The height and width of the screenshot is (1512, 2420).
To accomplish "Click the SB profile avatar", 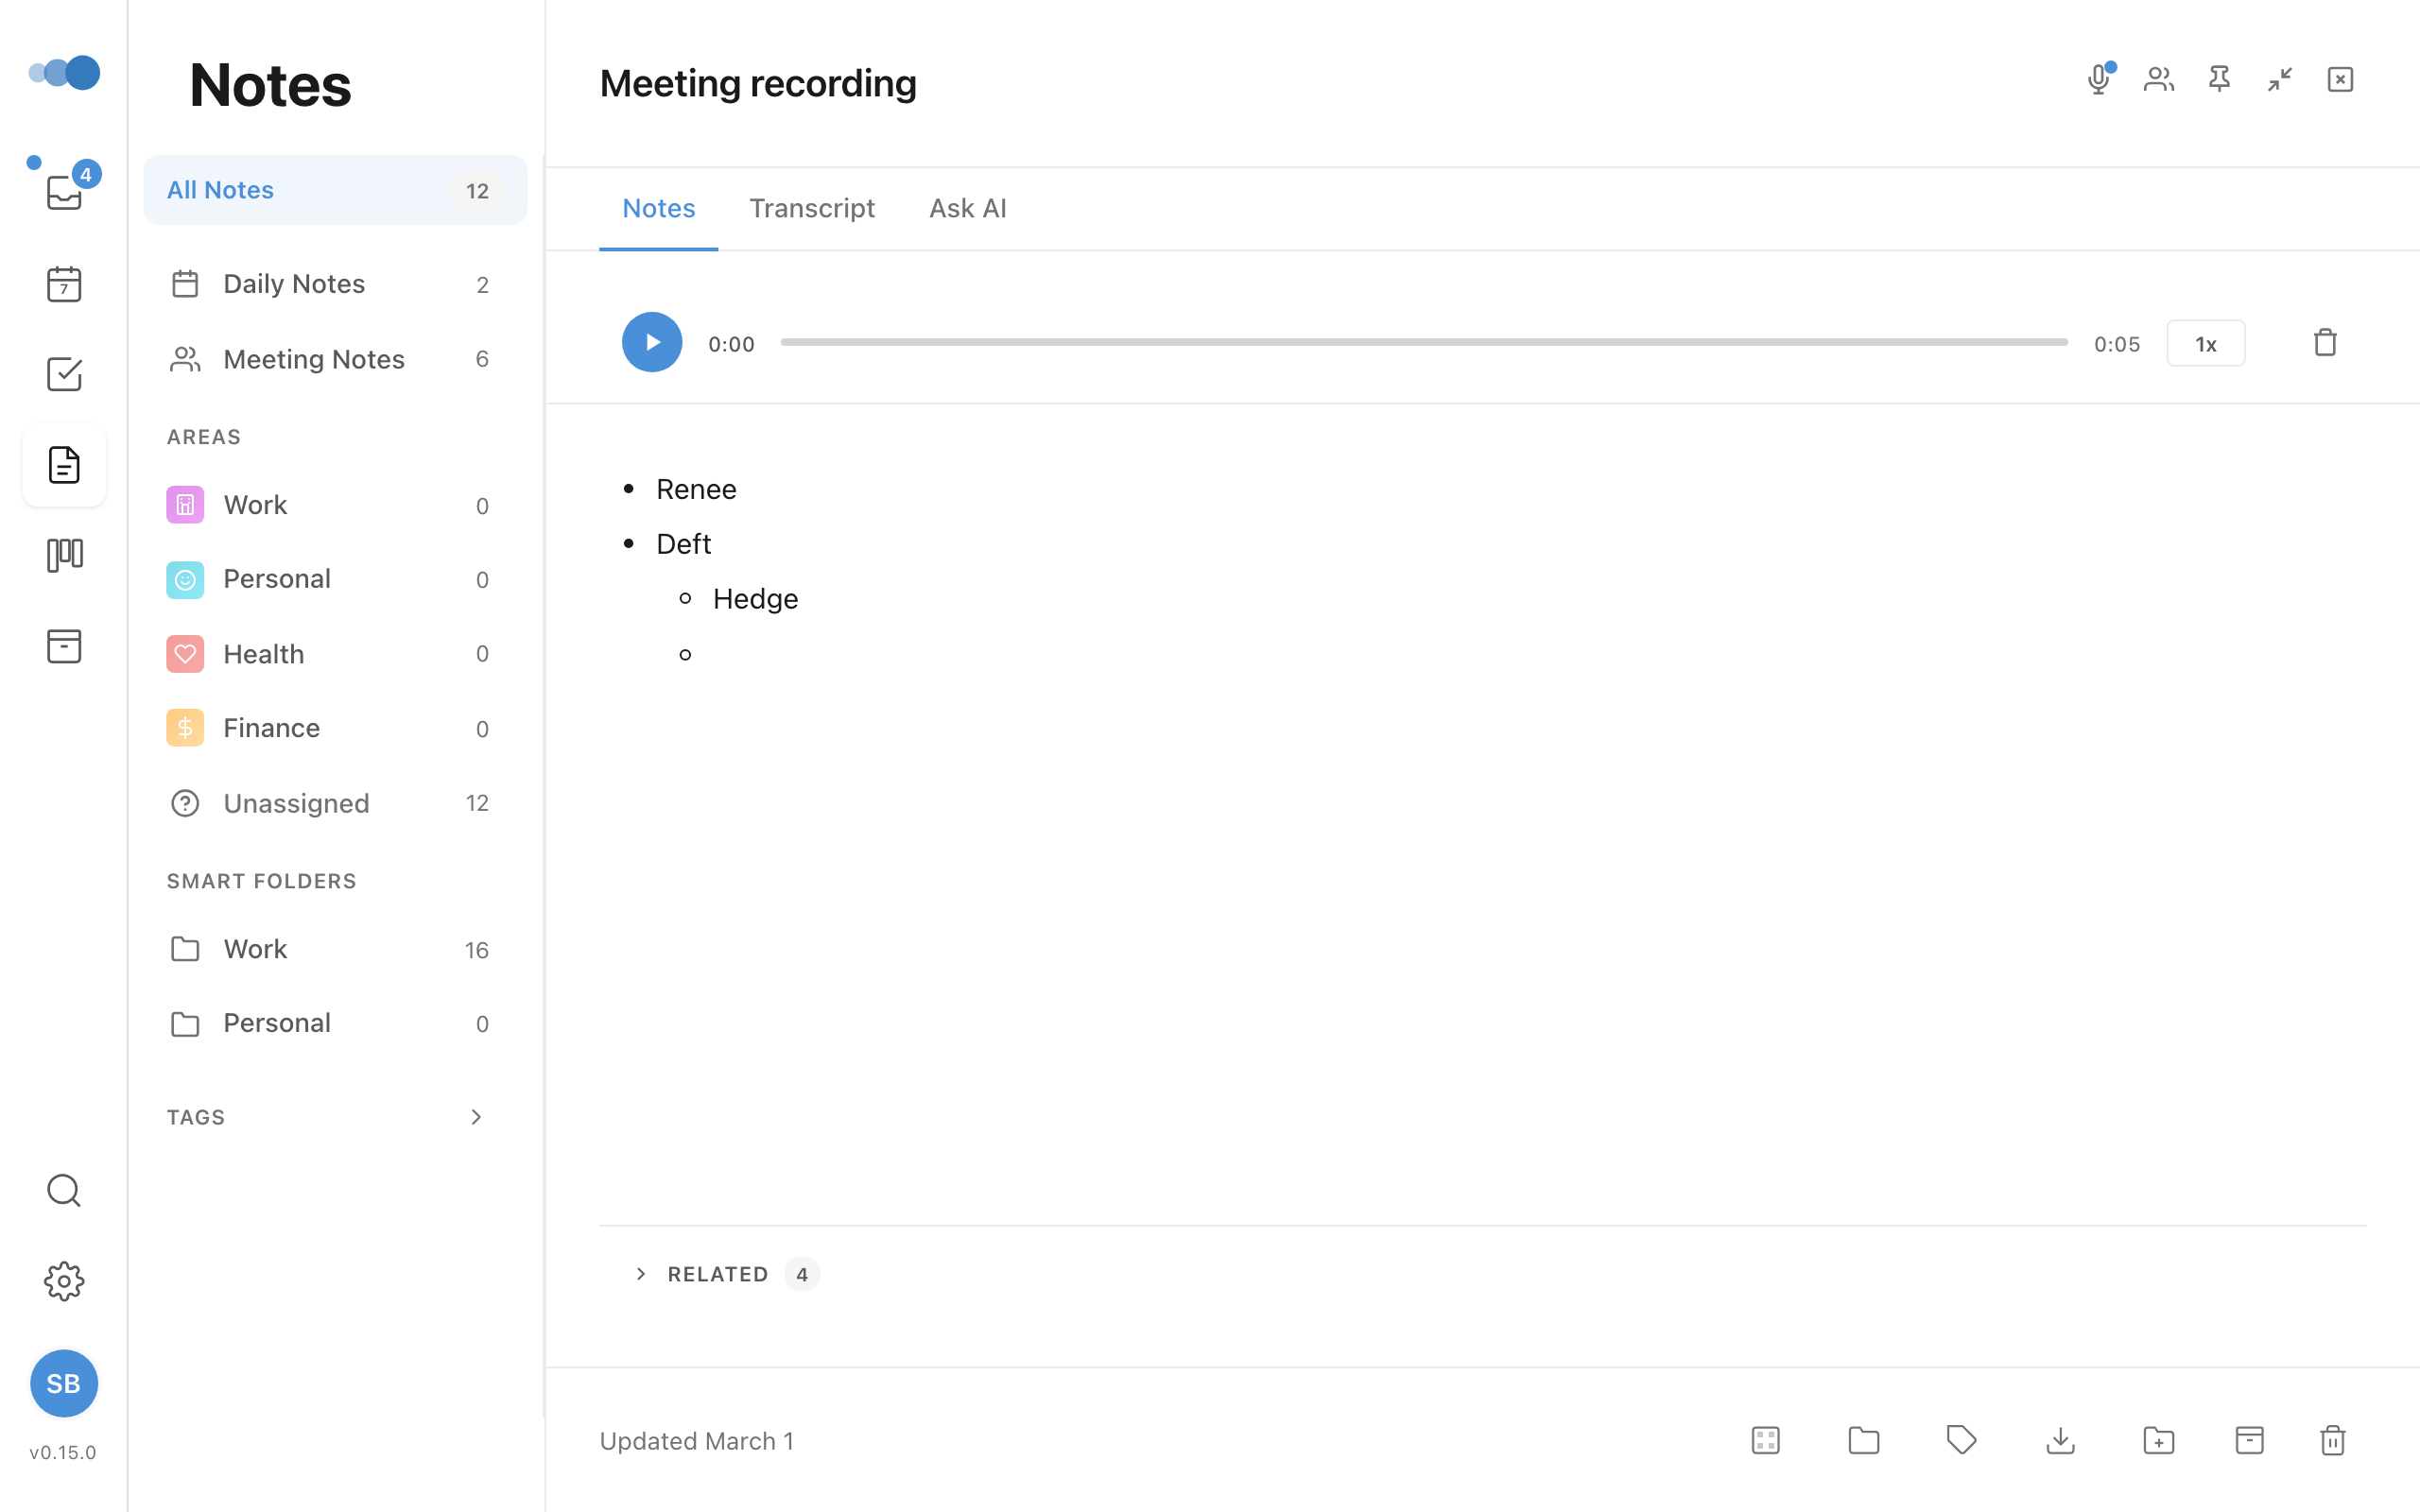I will pos(63,1383).
